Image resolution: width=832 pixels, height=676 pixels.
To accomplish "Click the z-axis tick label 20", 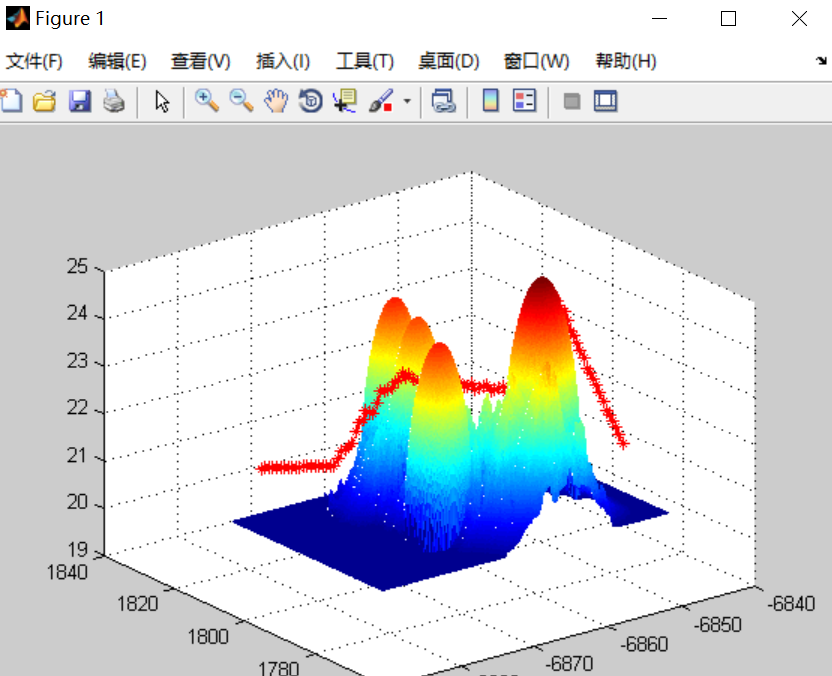I will pyautogui.click(x=77, y=502).
